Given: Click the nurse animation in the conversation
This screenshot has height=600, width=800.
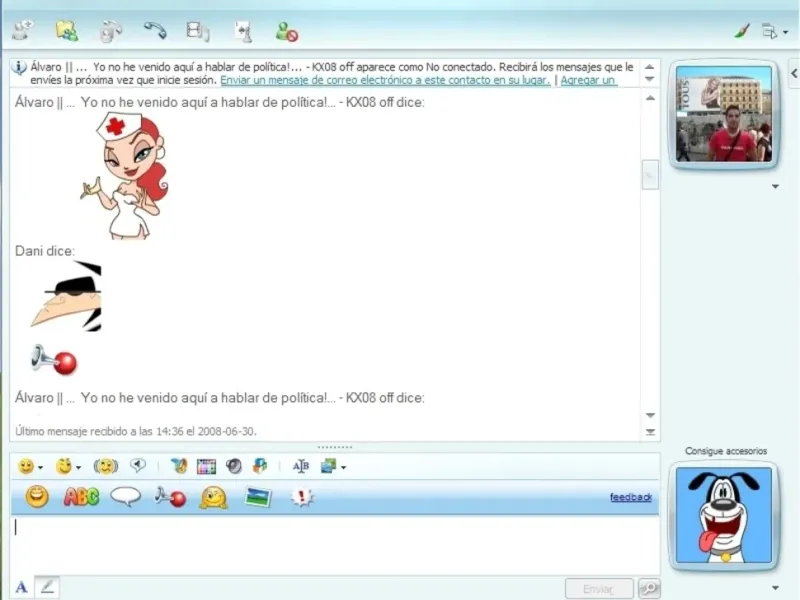Looking at the screenshot, I should coord(124,174).
